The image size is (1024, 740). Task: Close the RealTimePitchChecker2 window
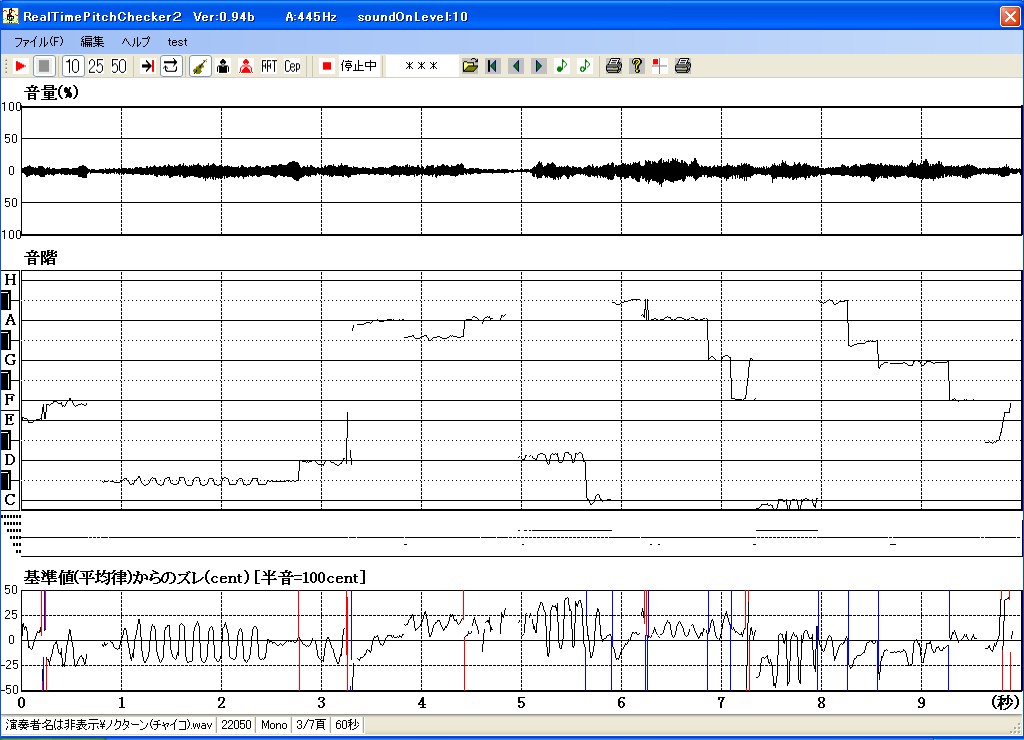tap(1010, 16)
